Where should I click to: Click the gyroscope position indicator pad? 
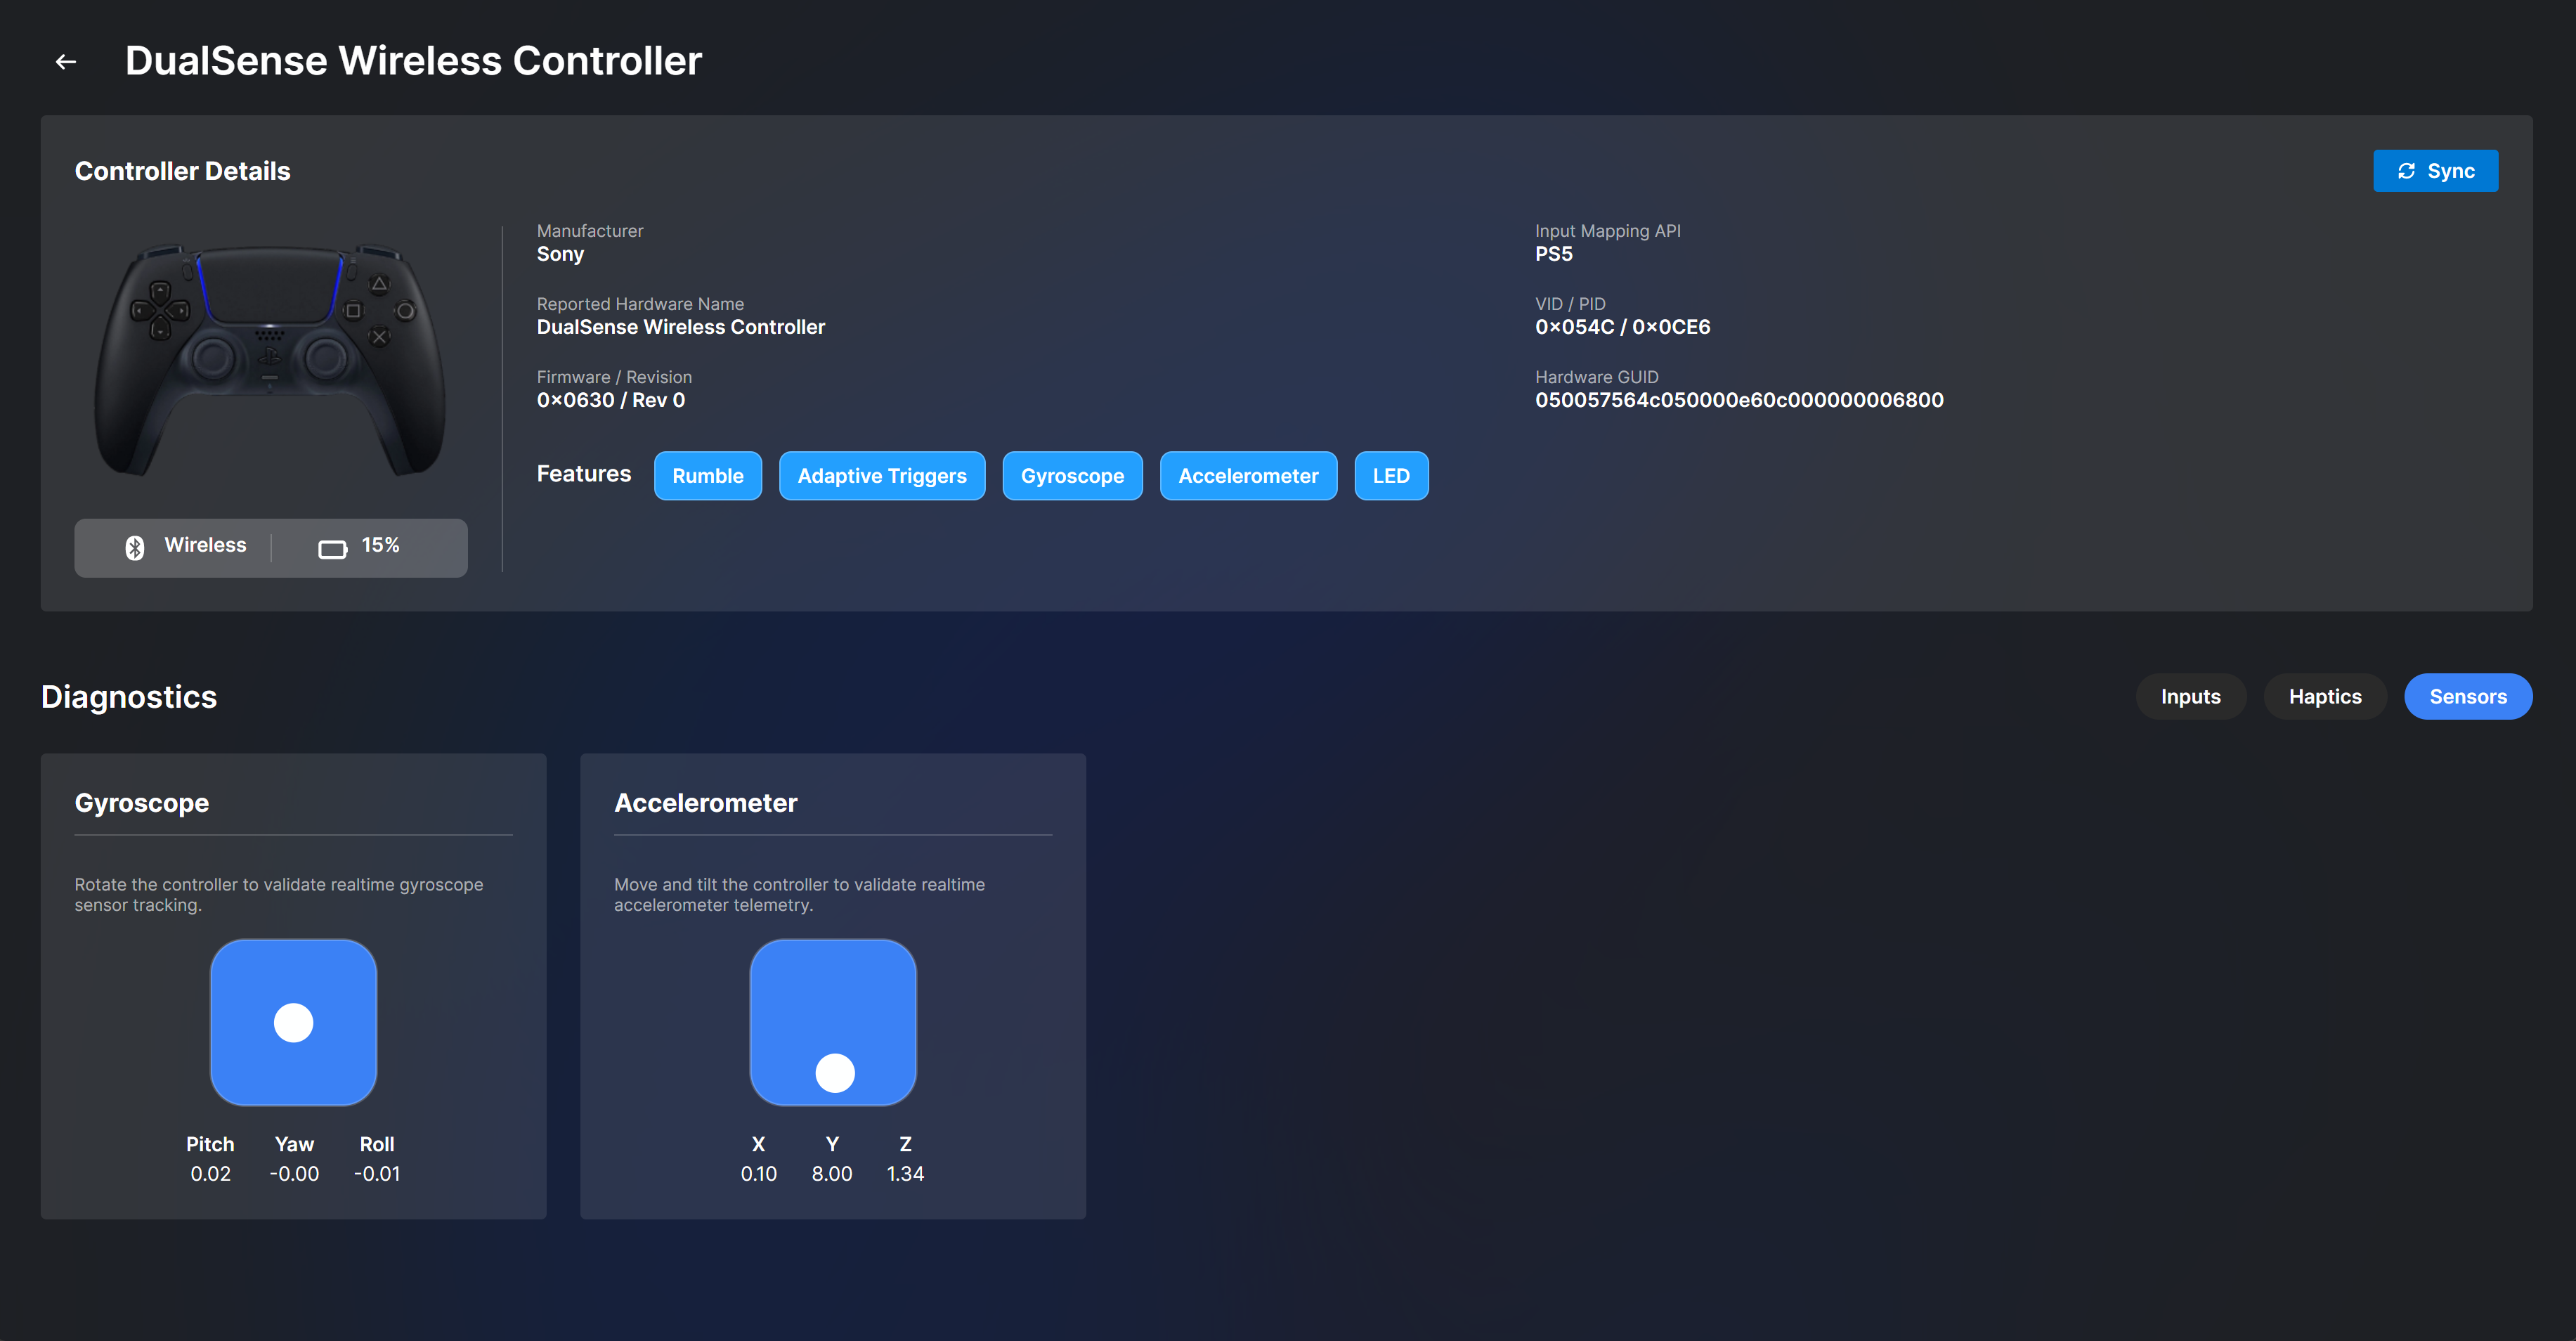(x=294, y=1022)
